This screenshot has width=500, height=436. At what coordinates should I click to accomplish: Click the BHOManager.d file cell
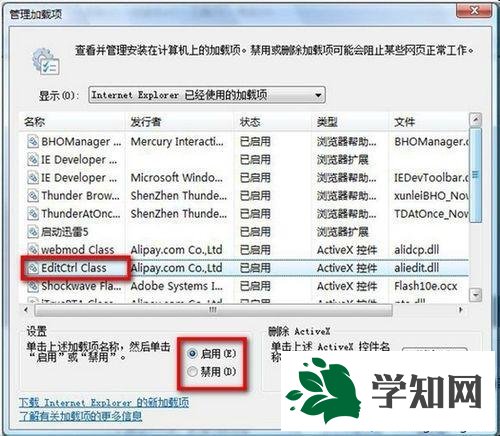click(x=432, y=142)
